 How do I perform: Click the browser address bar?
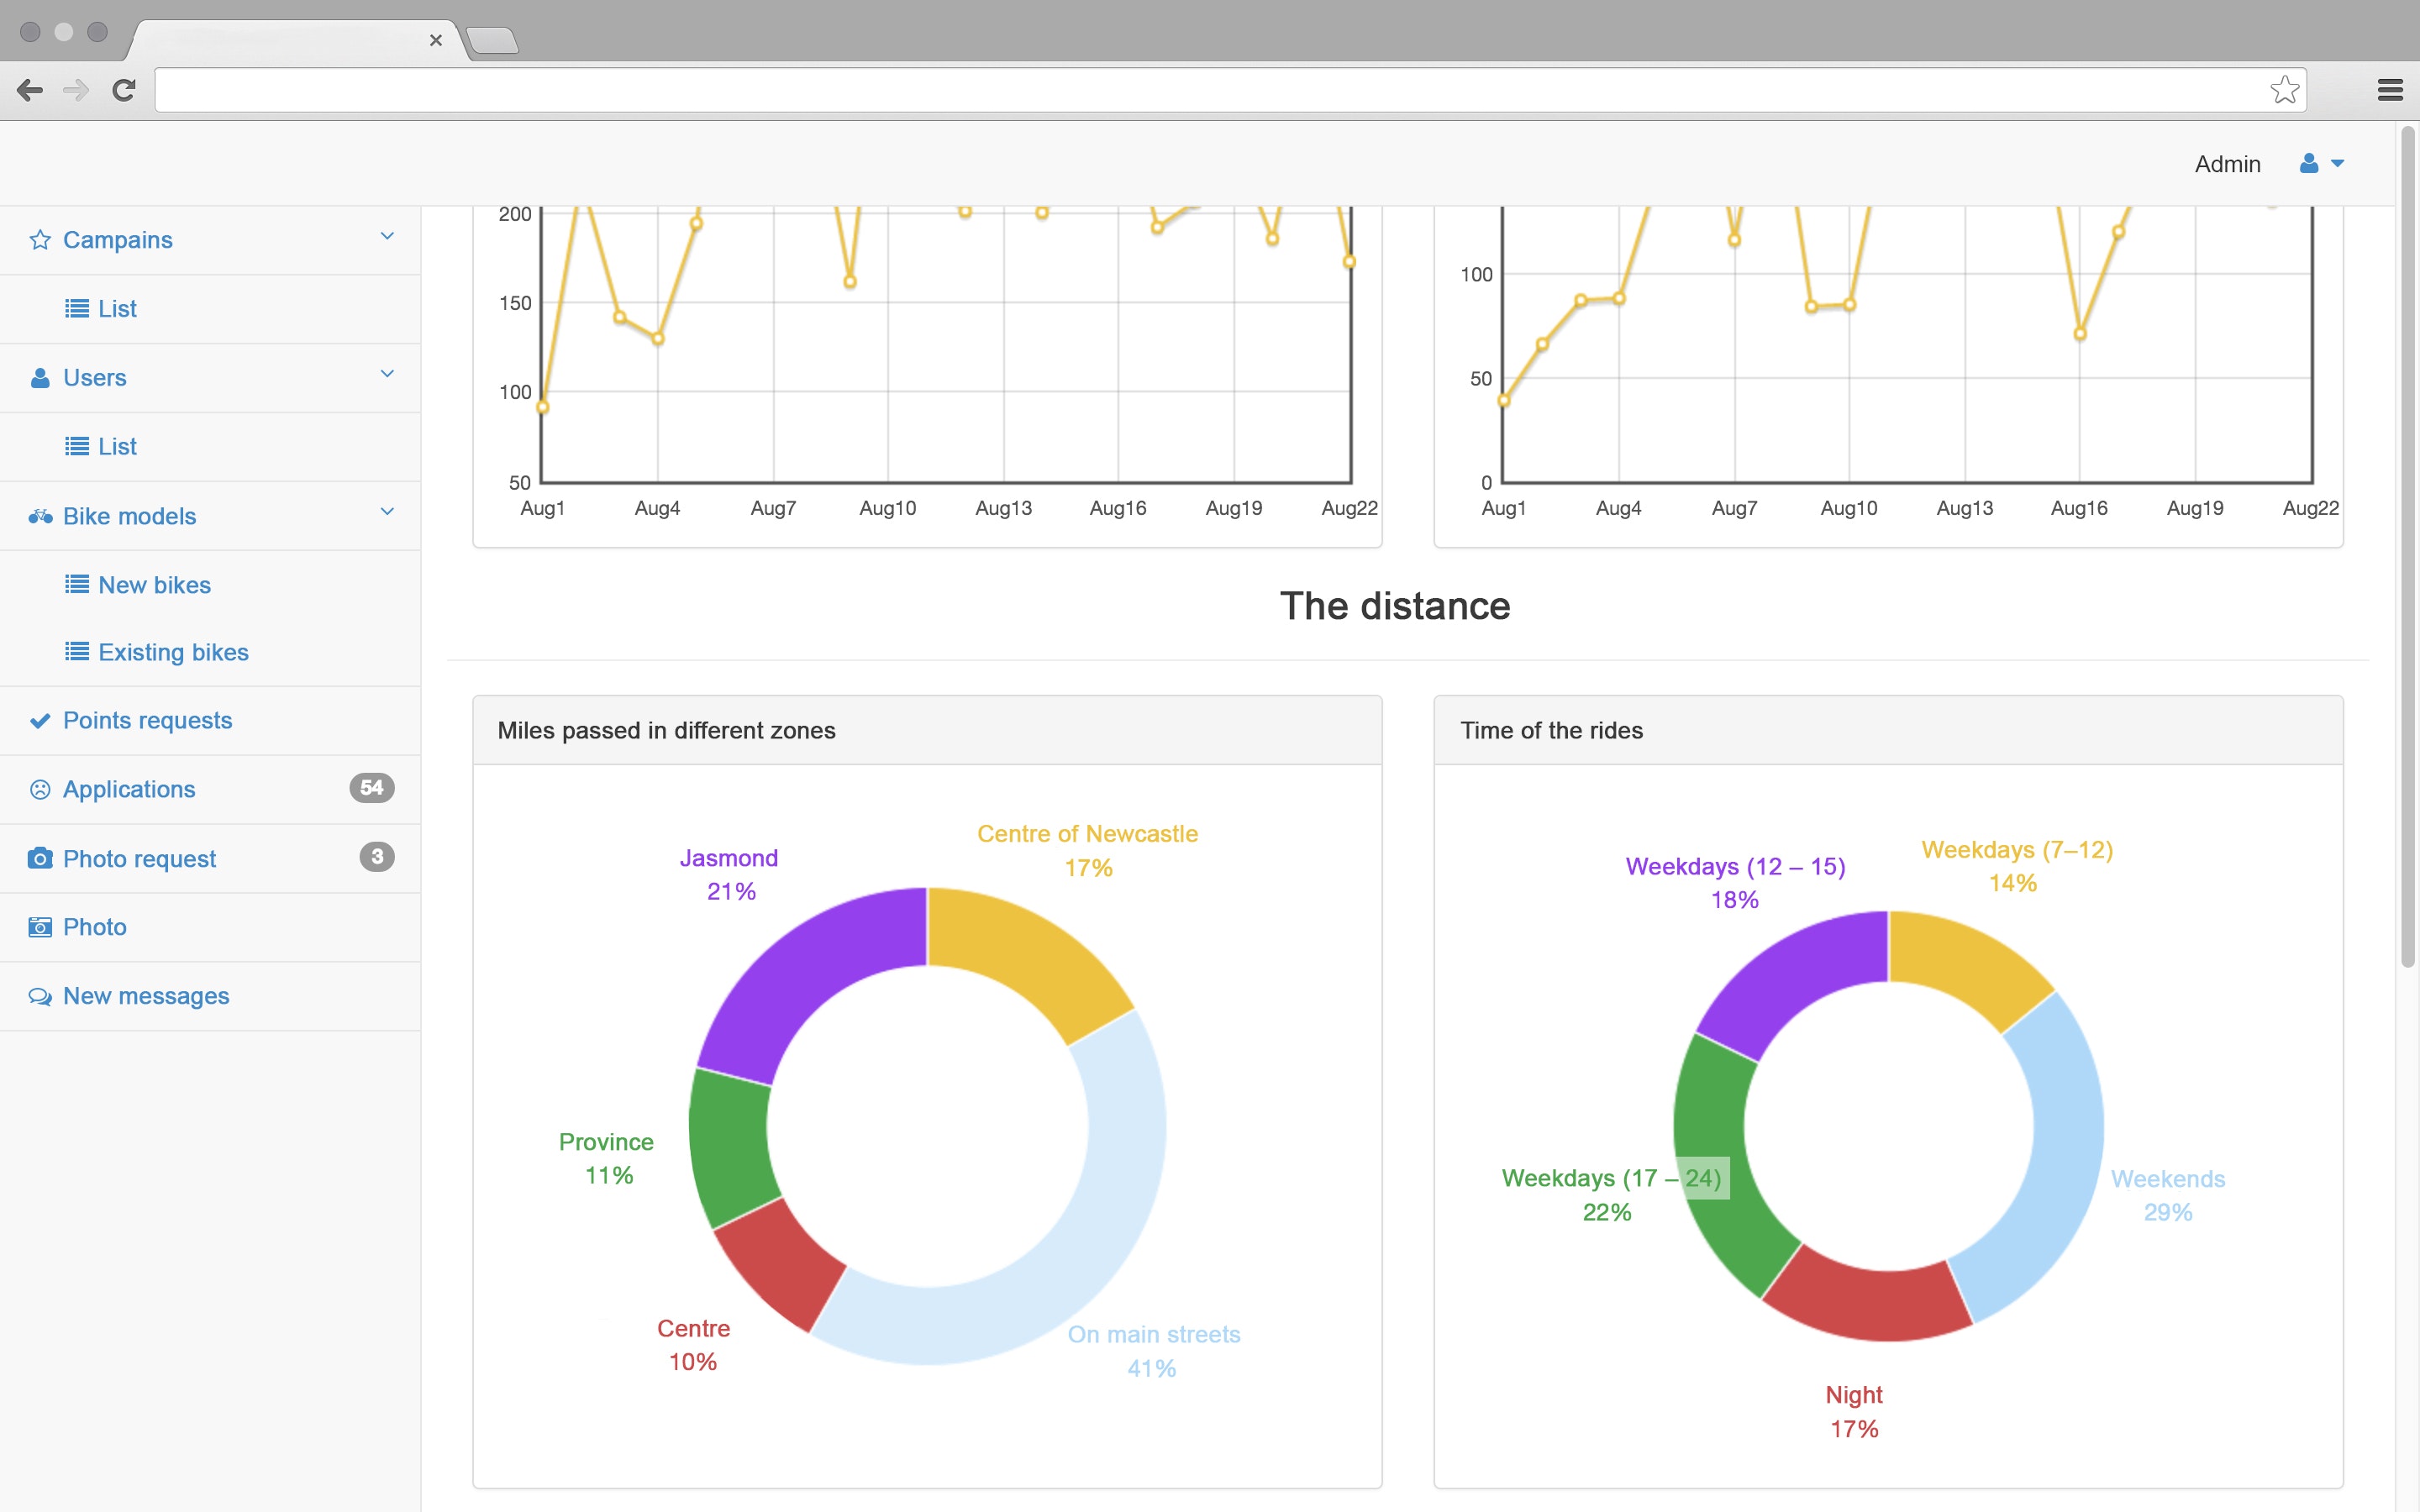(1200, 90)
